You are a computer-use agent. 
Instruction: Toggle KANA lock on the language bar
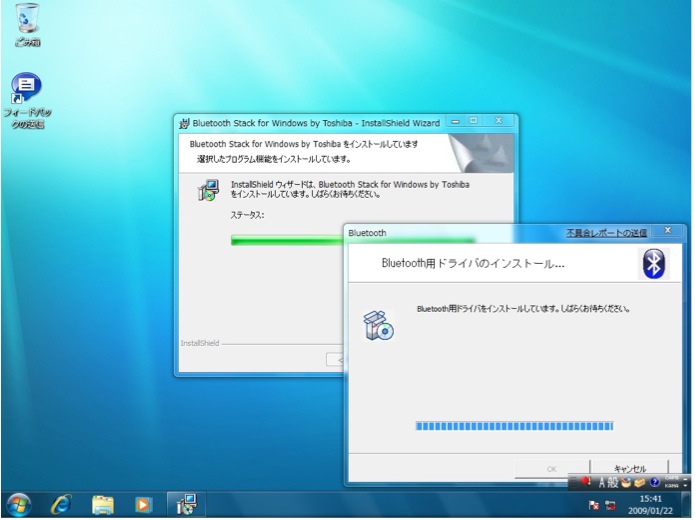click(671, 486)
